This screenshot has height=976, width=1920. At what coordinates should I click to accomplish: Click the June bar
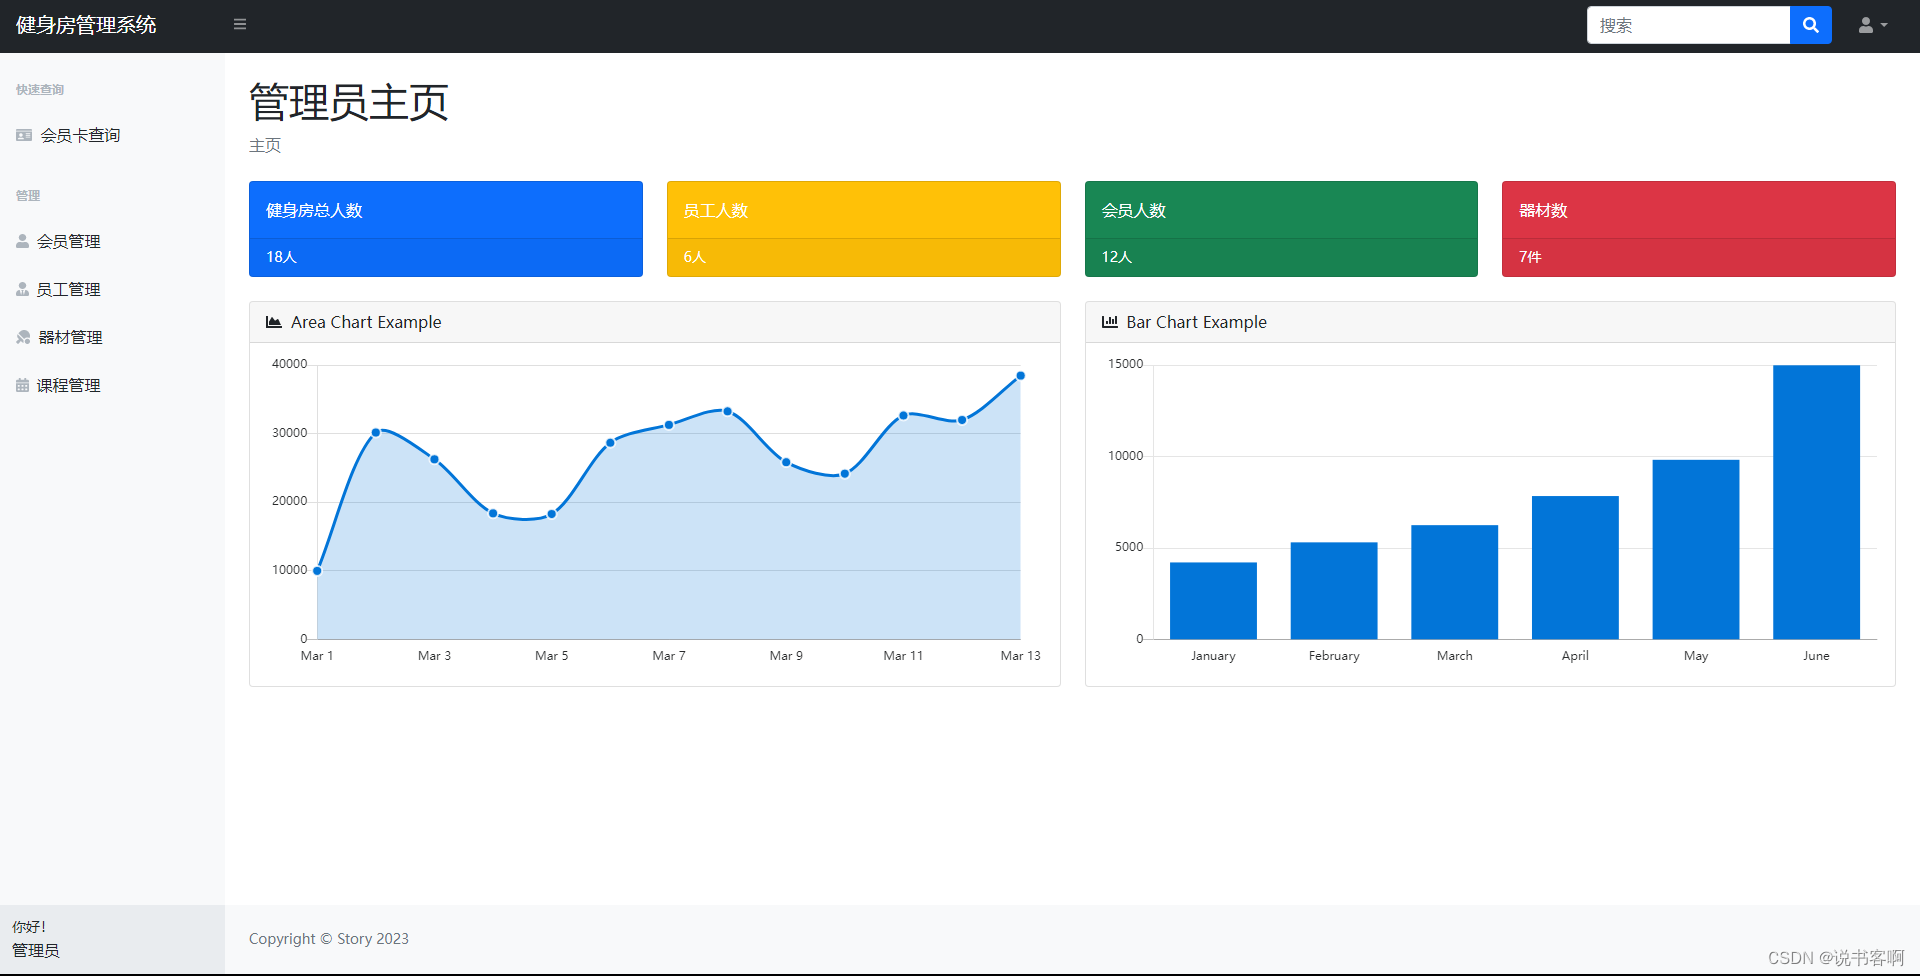(x=1816, y=502)
